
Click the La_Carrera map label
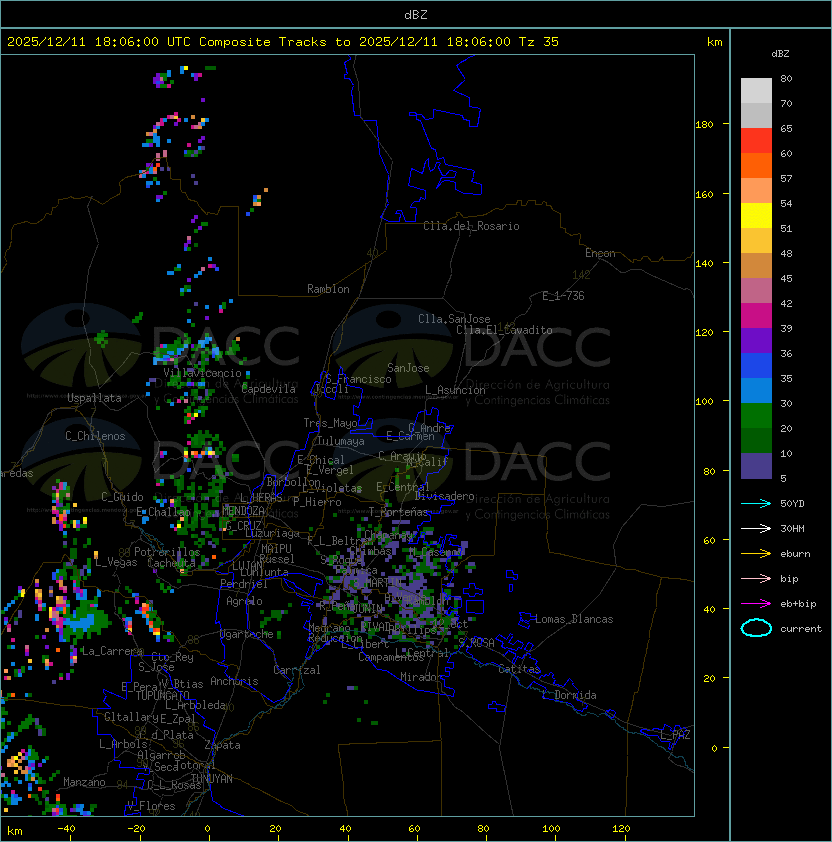coord(112,651)
